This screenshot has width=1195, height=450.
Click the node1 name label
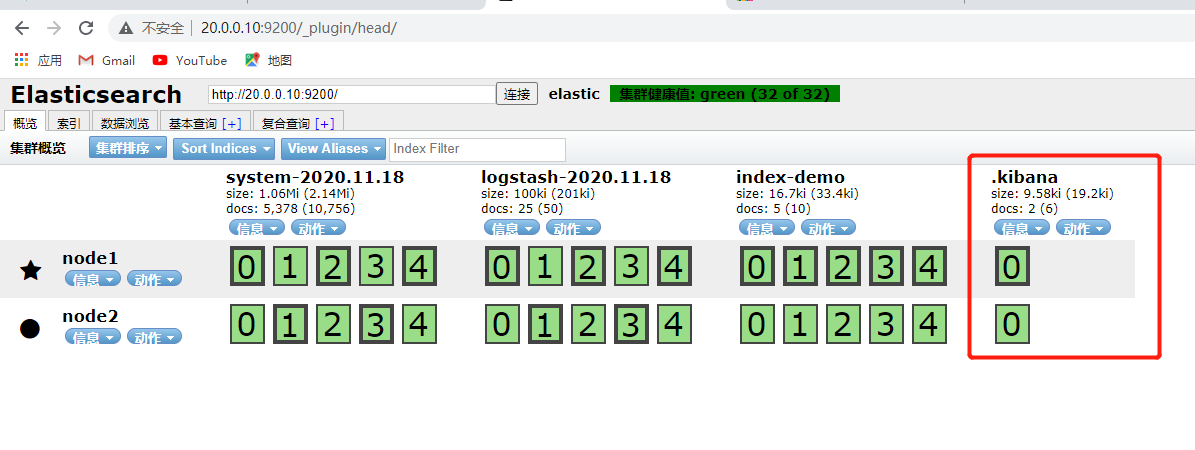91,258
